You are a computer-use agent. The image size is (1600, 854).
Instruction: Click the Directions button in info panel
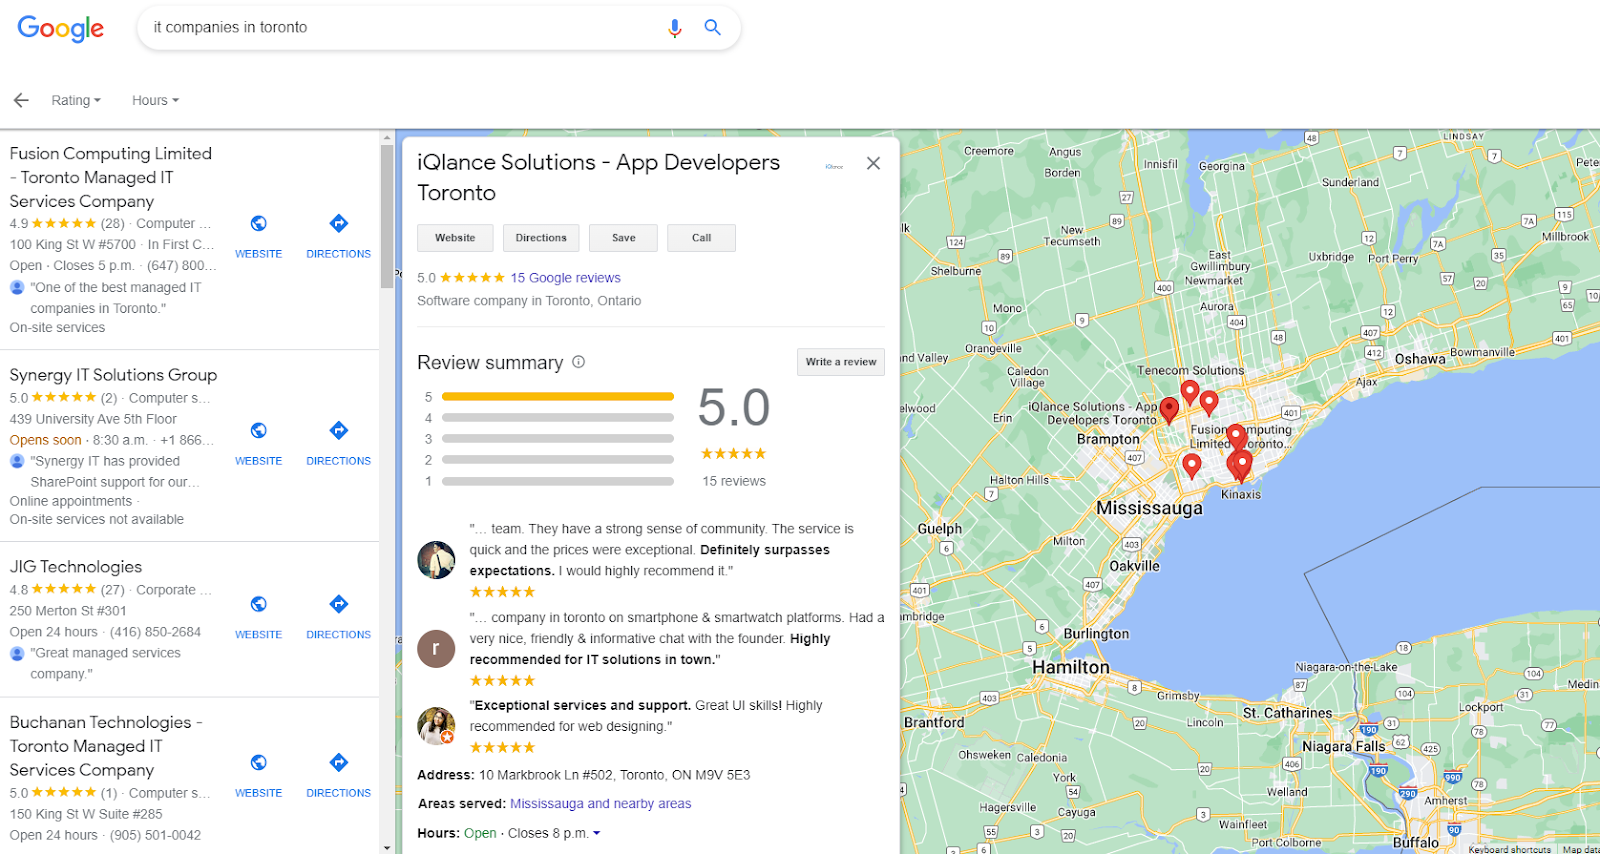[x=541, y=238]
